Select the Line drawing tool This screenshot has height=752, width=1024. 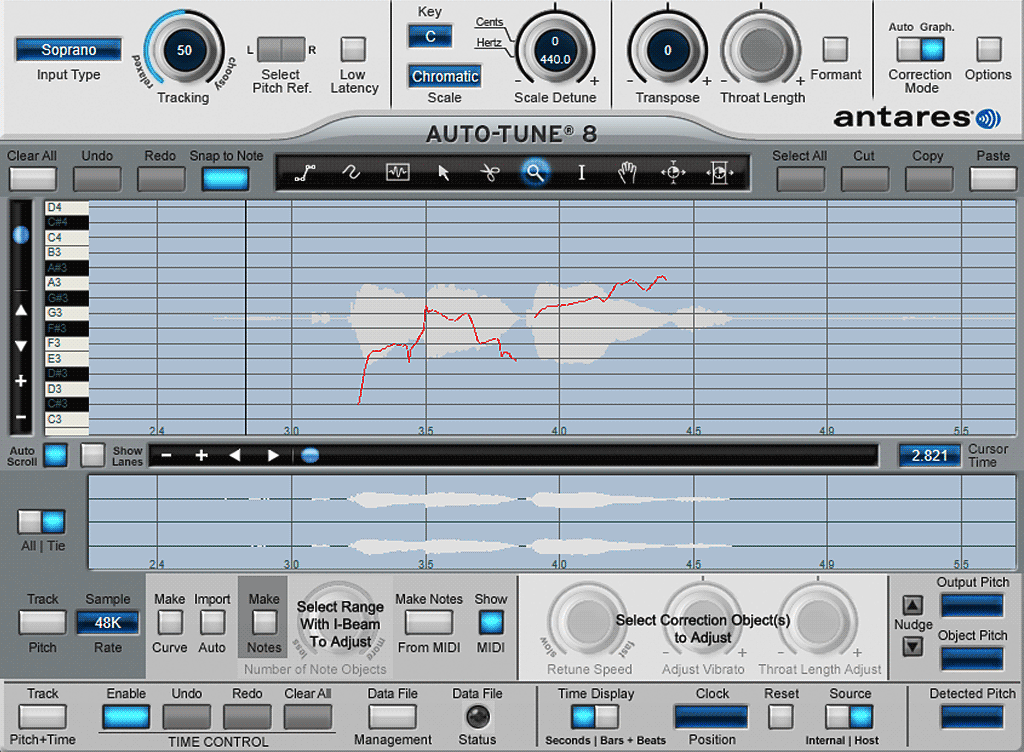click(x=305, y=172)
